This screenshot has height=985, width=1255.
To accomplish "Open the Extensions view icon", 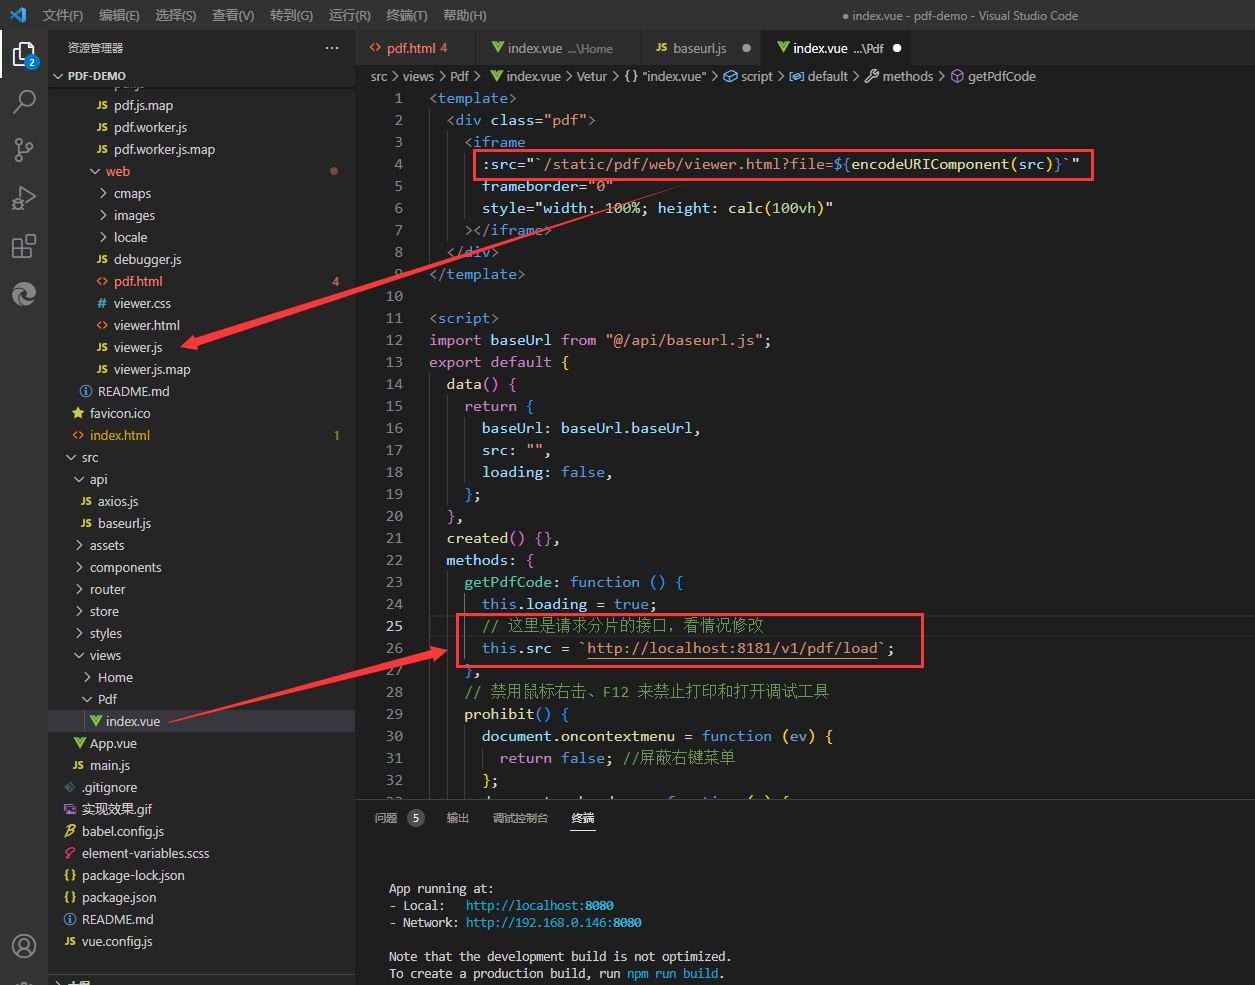I will 24,246.
